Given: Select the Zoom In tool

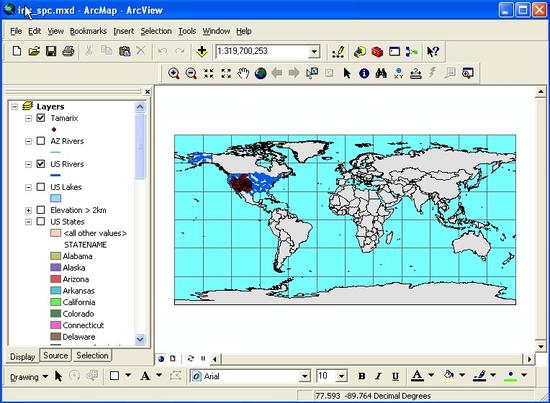Looking at the screenshot, I should coord(174,73).
